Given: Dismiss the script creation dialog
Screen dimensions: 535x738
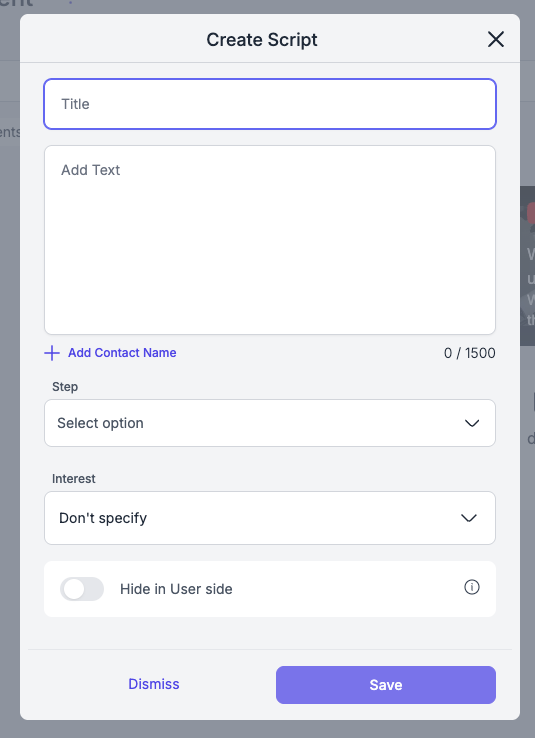Looking at the screenshot, I should pos(153,684).
